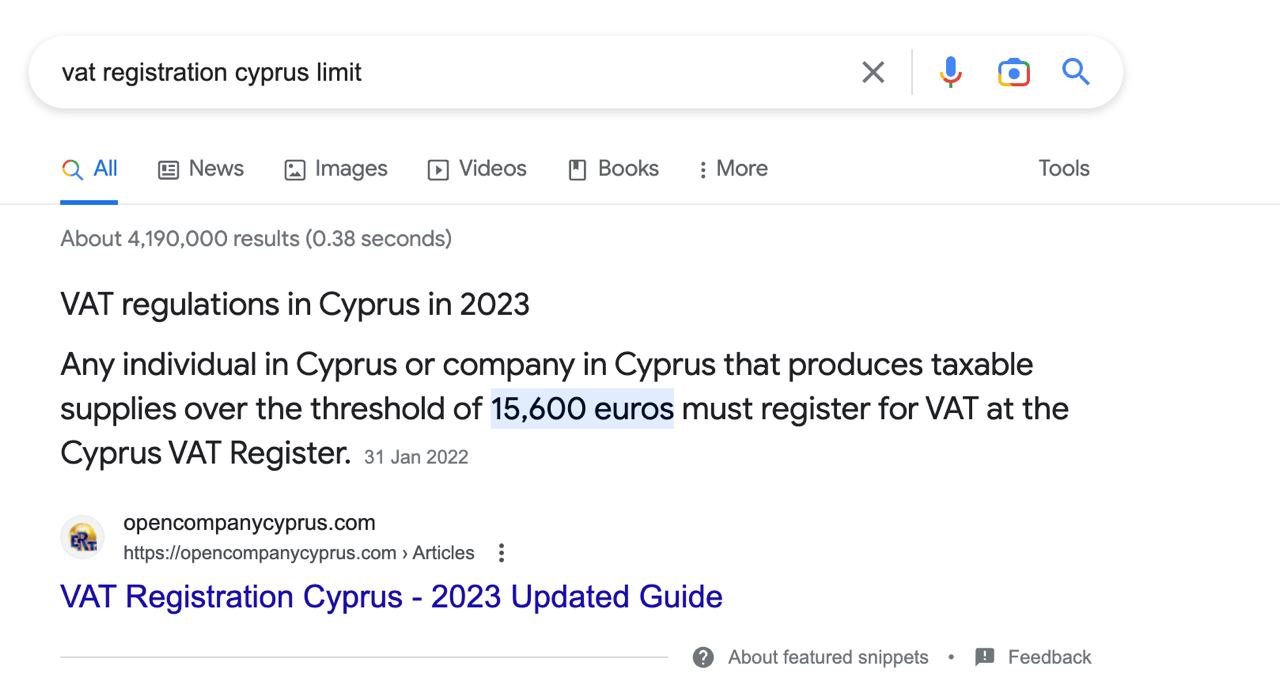This screenshot has height=674, width=1280.
Task: Click the Feedback flag icon
Action: [985, 657]
